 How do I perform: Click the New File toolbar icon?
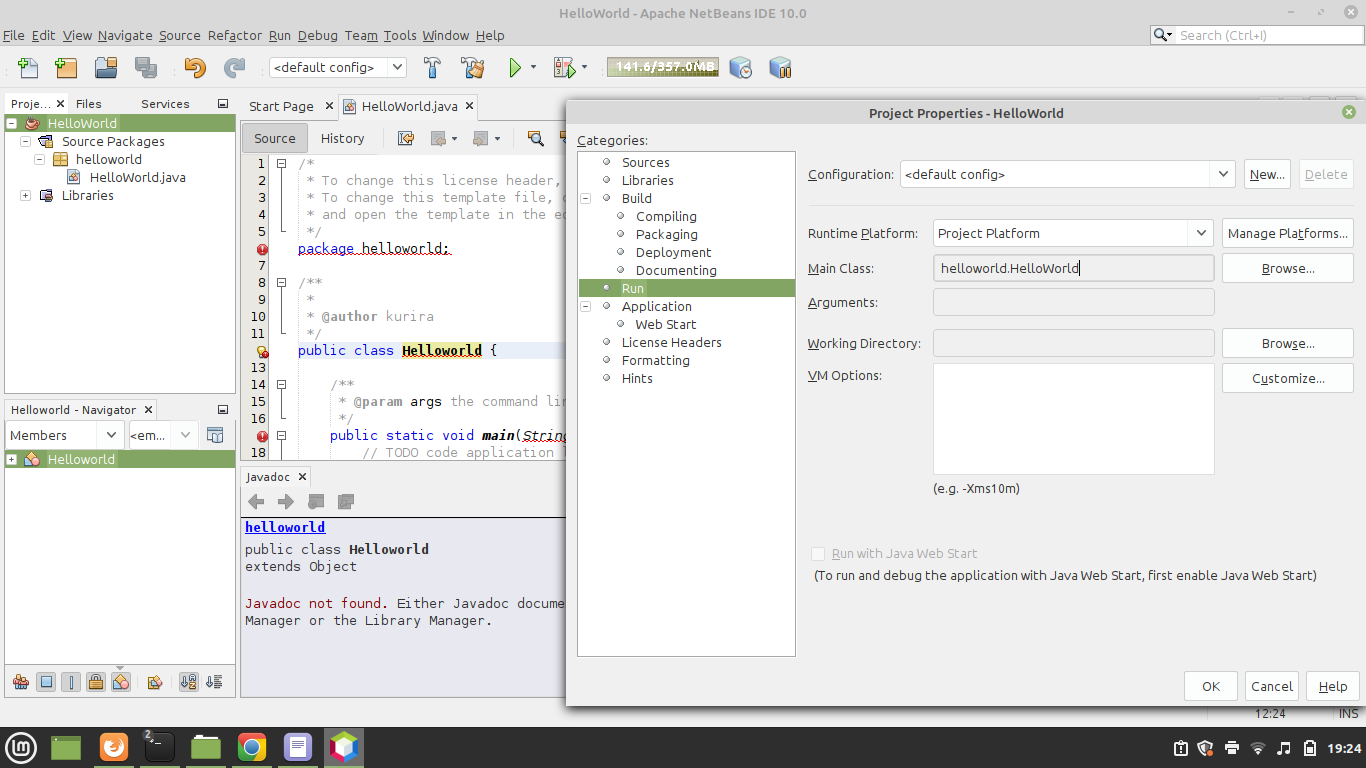[28, 68]
